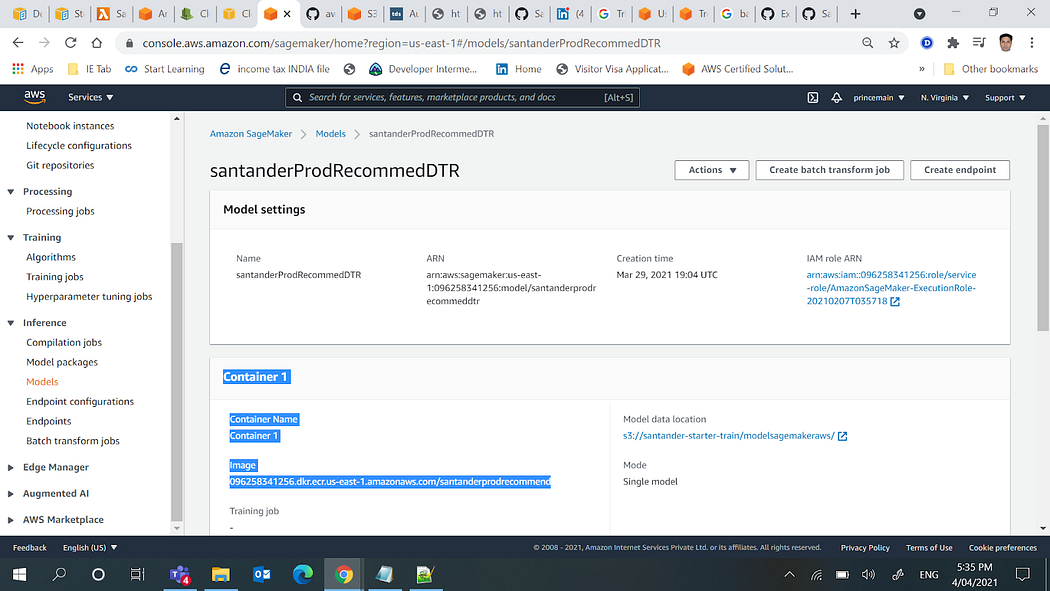
Task: Open Microsoft Edge from taskbar
Action: pyautogui.click(x=303, y=574)
